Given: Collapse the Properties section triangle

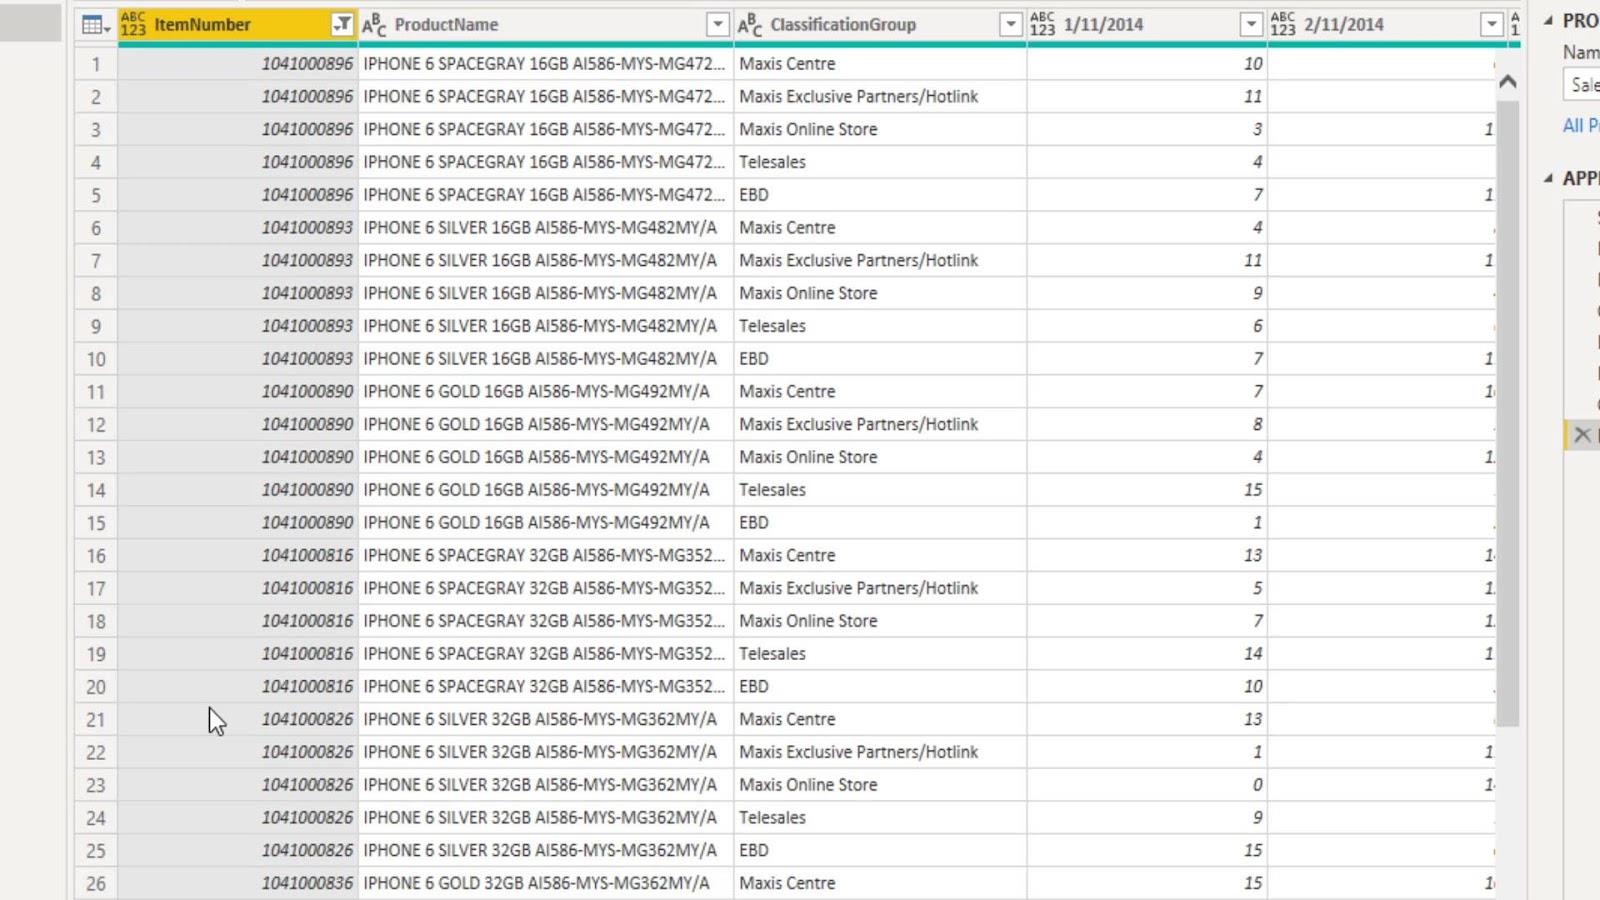Looking at the screenshot, I should 1548,21.
